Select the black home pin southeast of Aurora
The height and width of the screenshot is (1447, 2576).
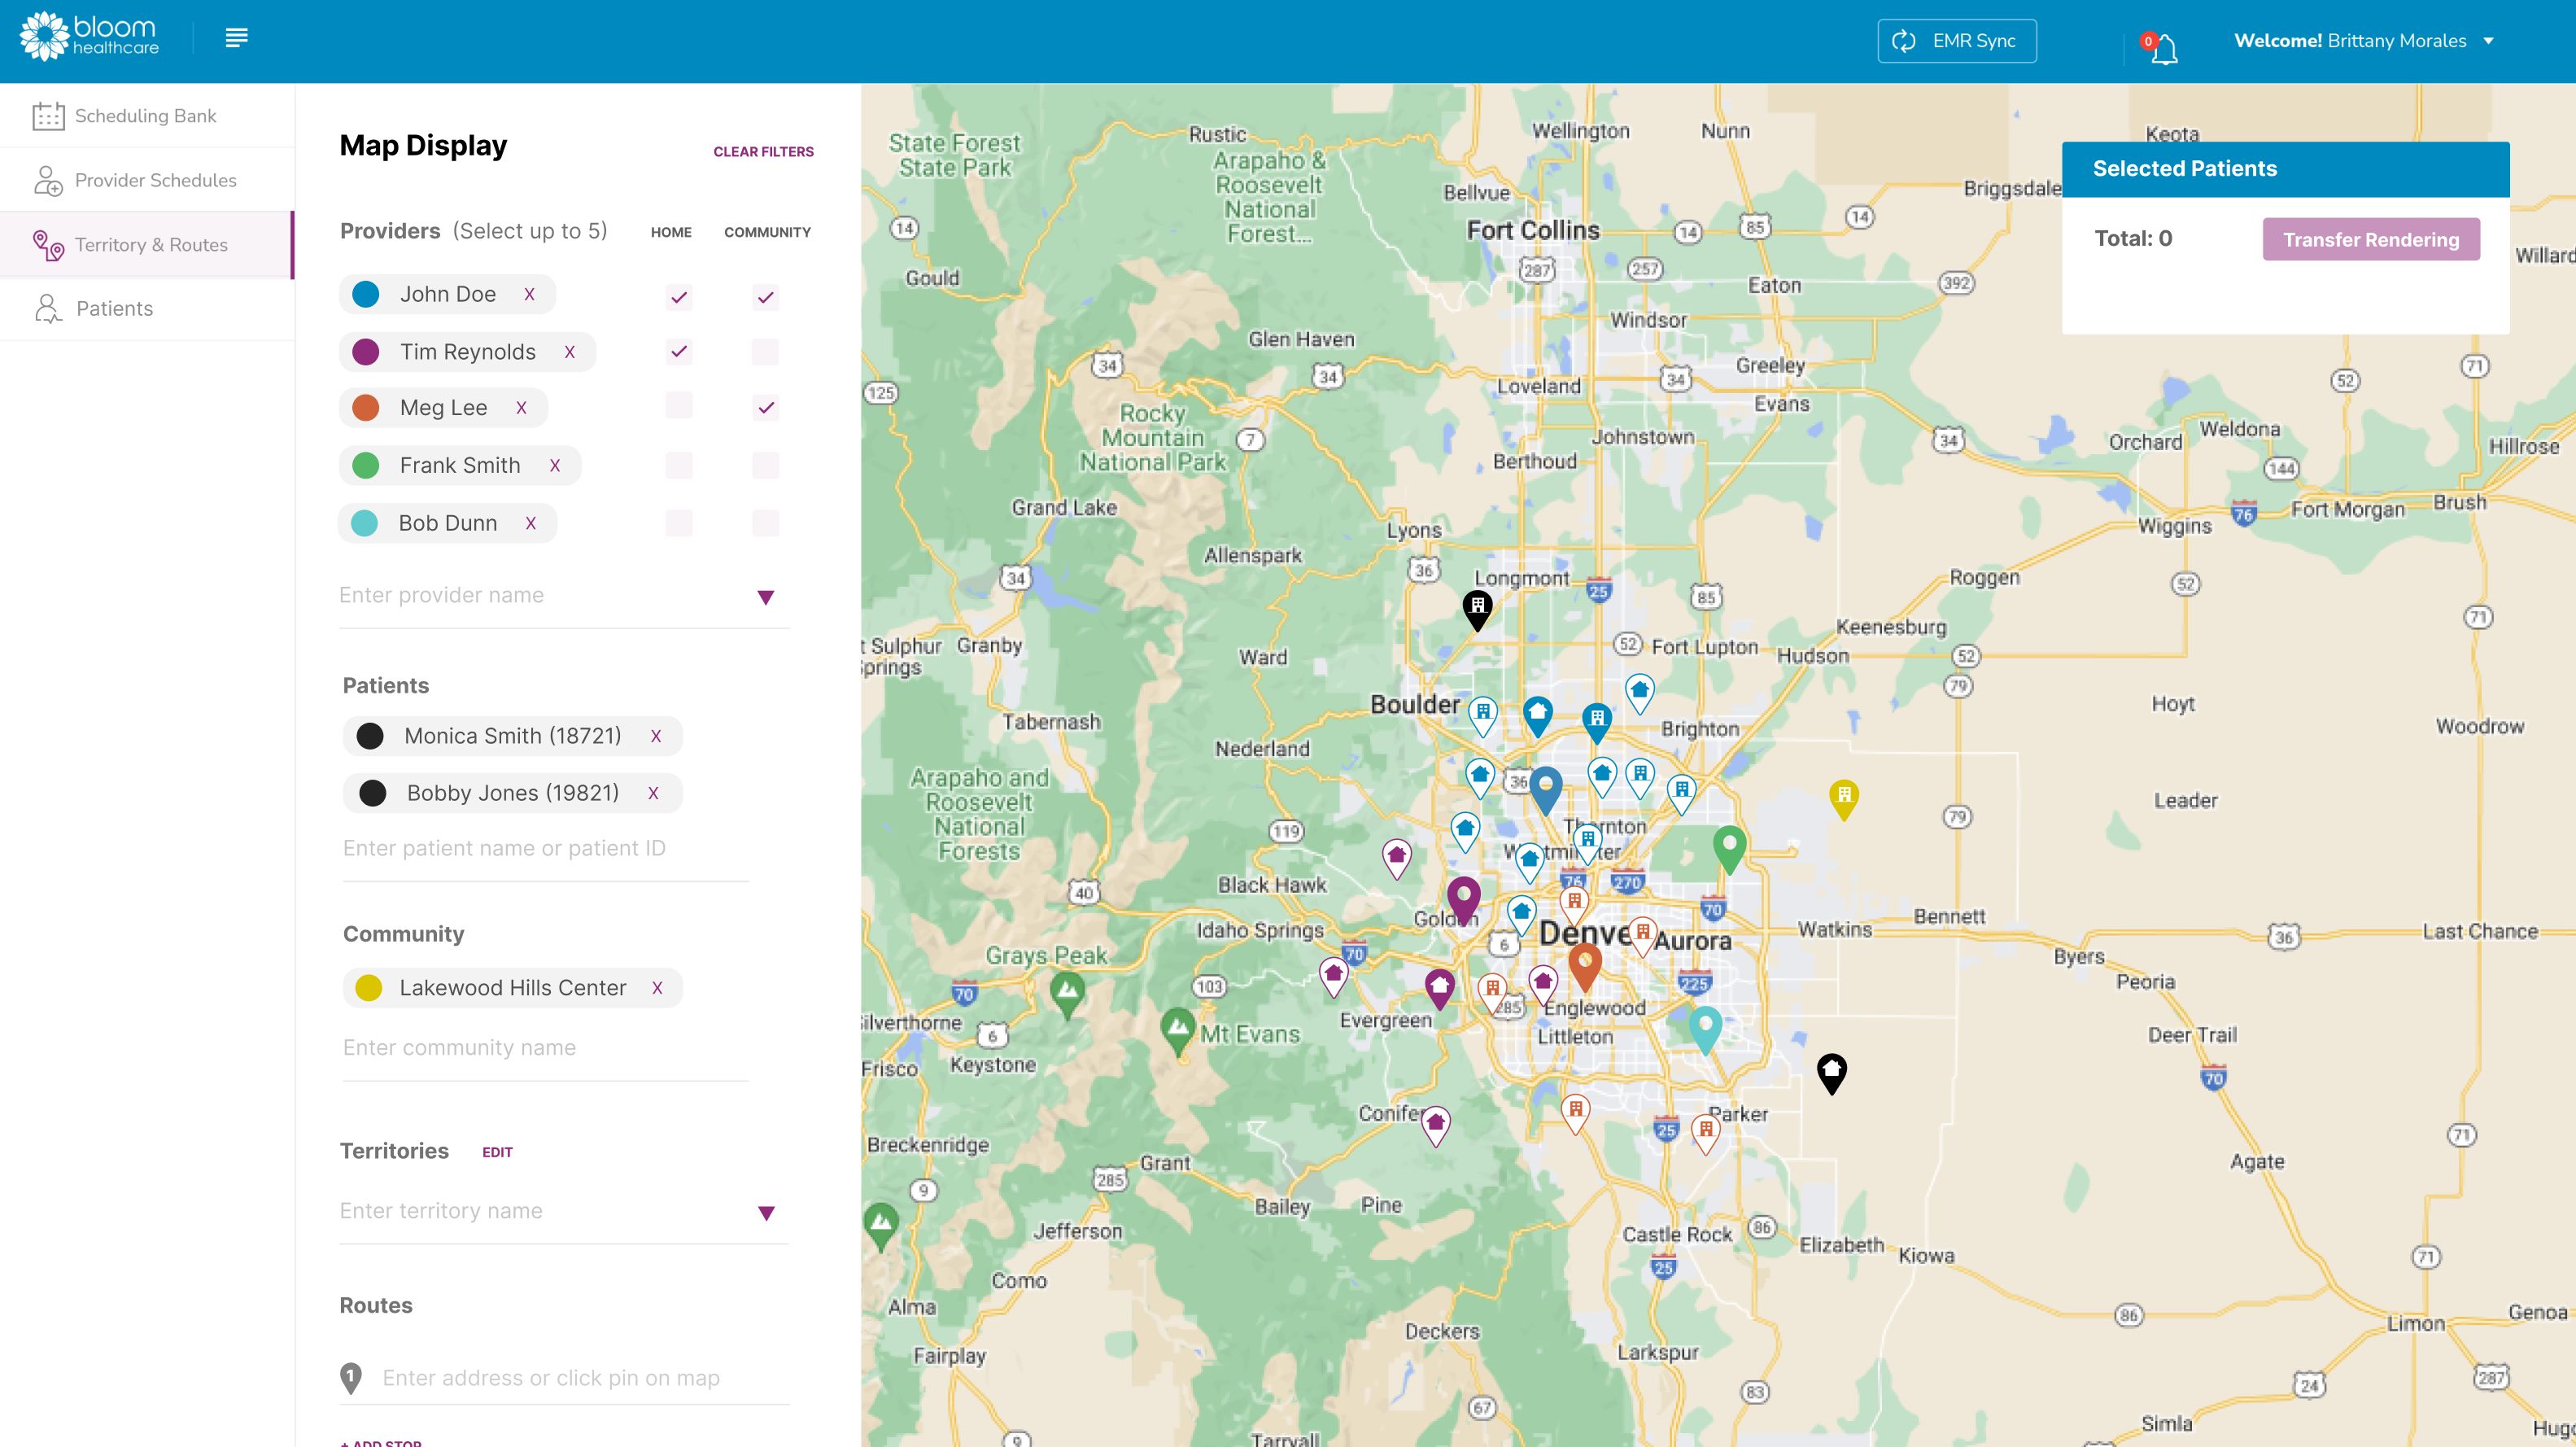[1831, 1071]
